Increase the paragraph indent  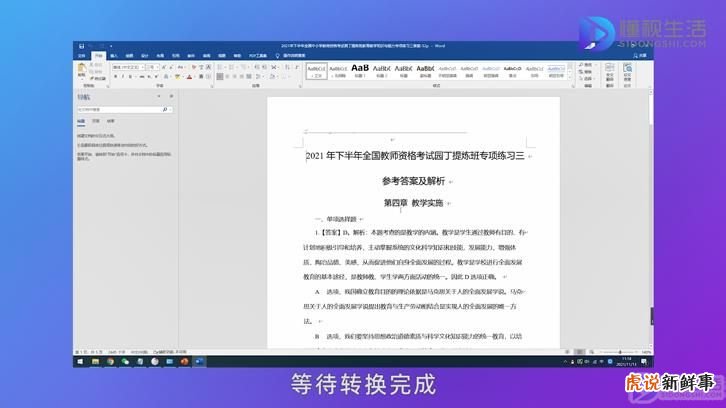point(264,67)
